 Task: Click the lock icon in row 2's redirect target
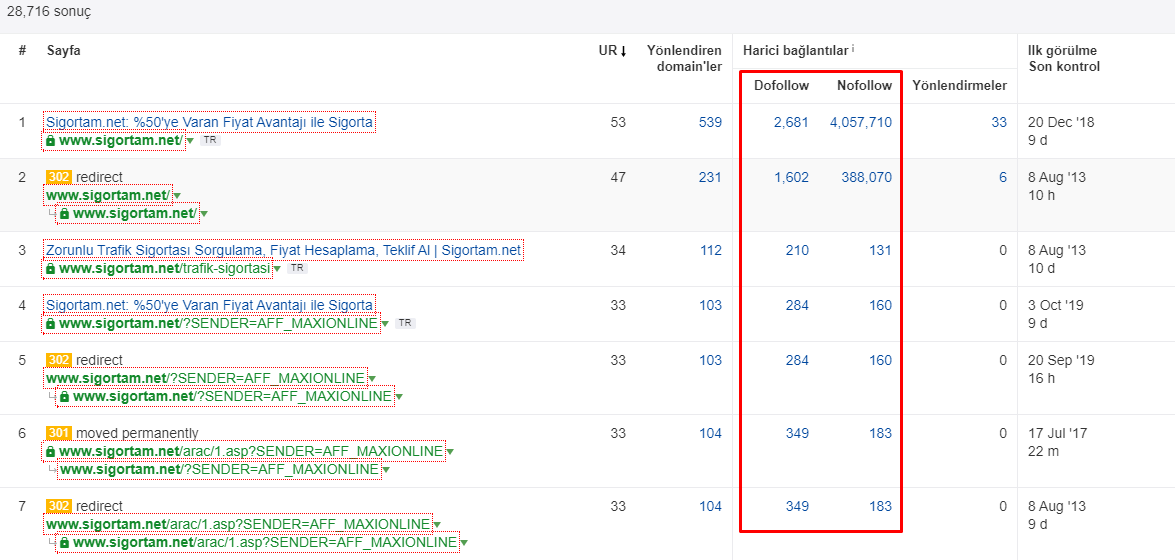coord(64,214)
